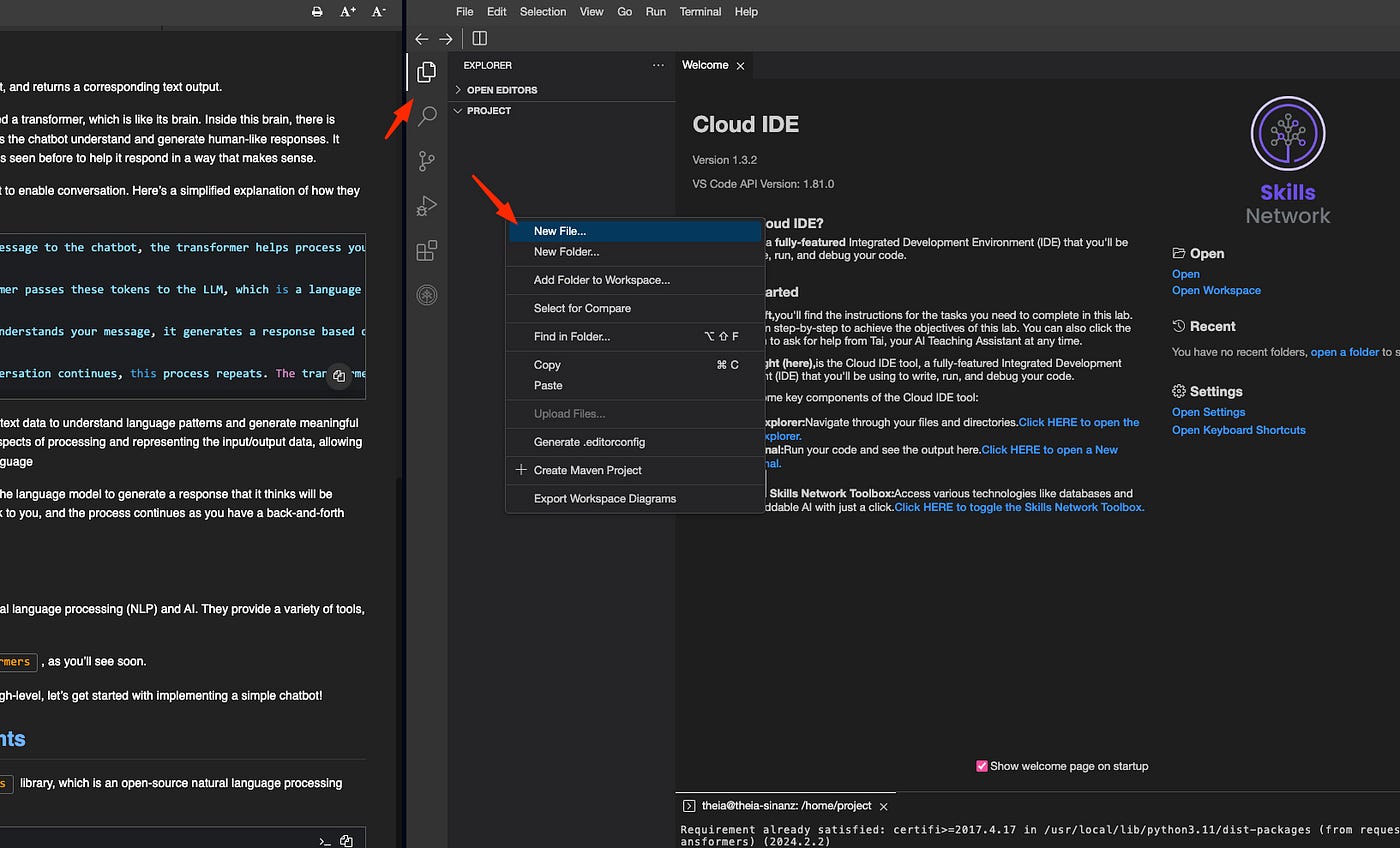
Task: Open the Edit menu
Action: 497,12
